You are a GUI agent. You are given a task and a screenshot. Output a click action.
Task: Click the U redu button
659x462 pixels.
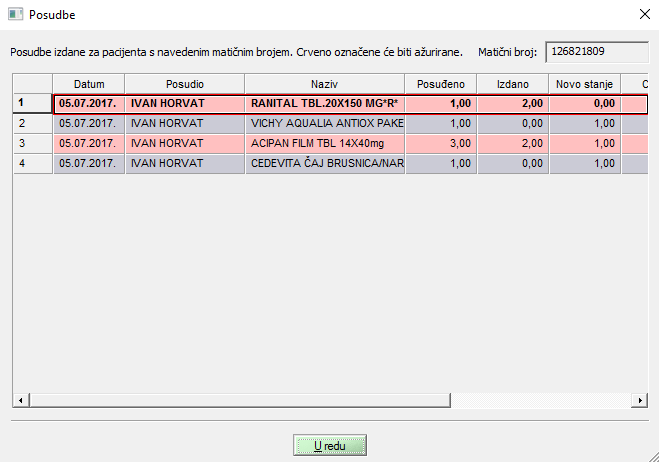click(x=330, y=445)
